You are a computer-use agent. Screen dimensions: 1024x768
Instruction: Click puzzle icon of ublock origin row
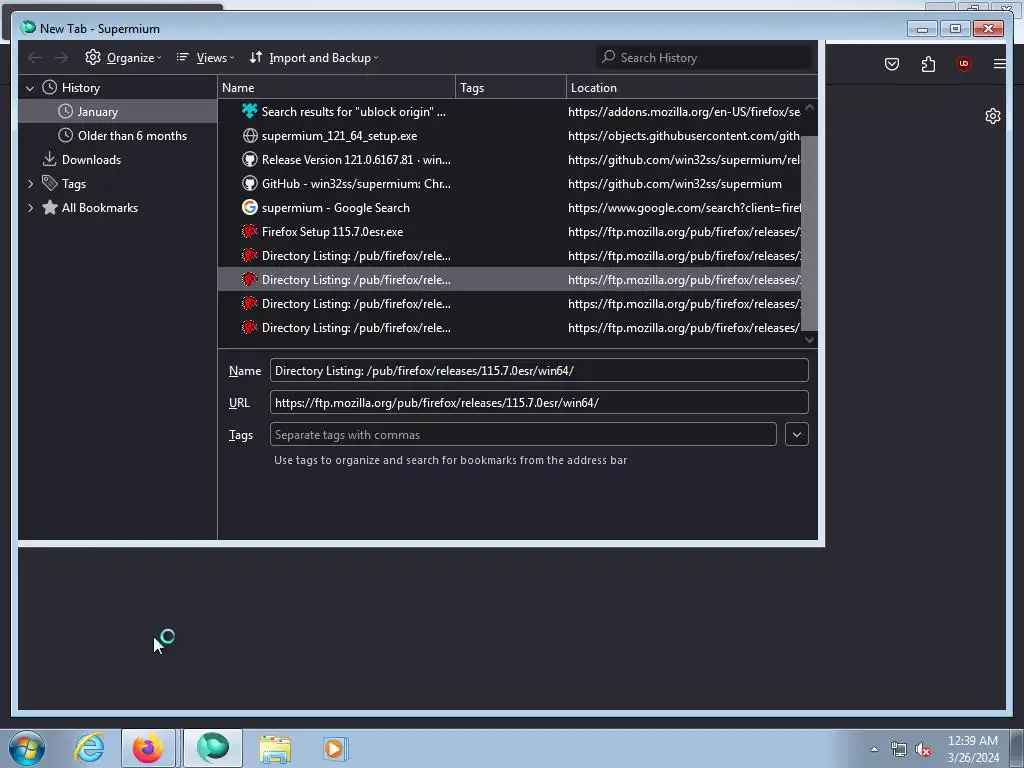(249, 112)
